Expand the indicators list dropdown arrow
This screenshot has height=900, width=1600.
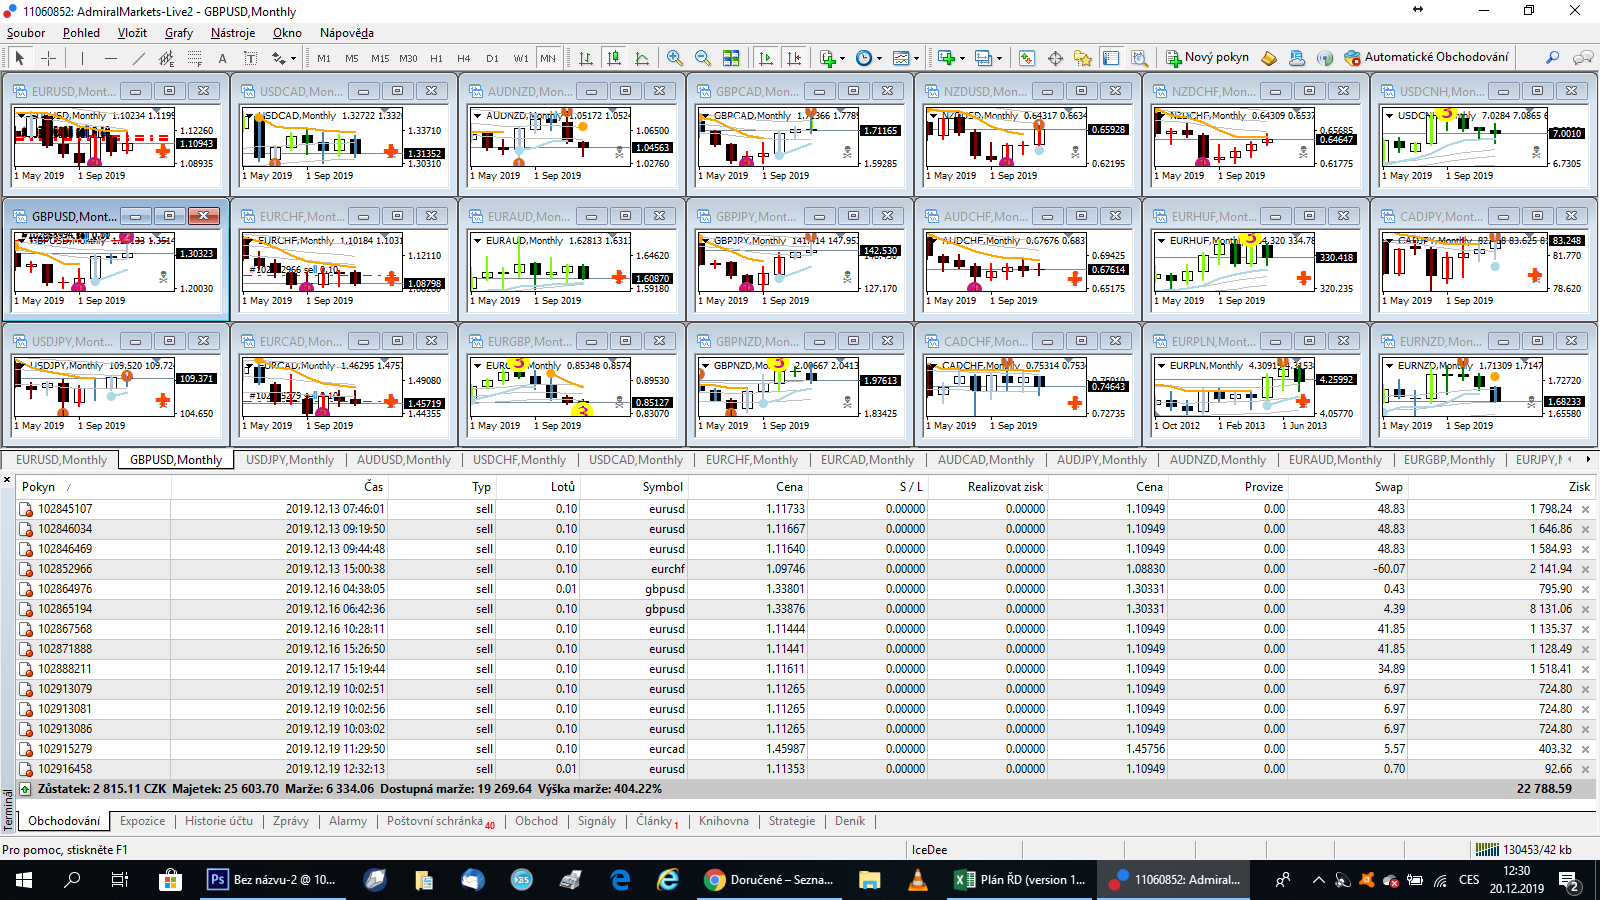point(842,58)
